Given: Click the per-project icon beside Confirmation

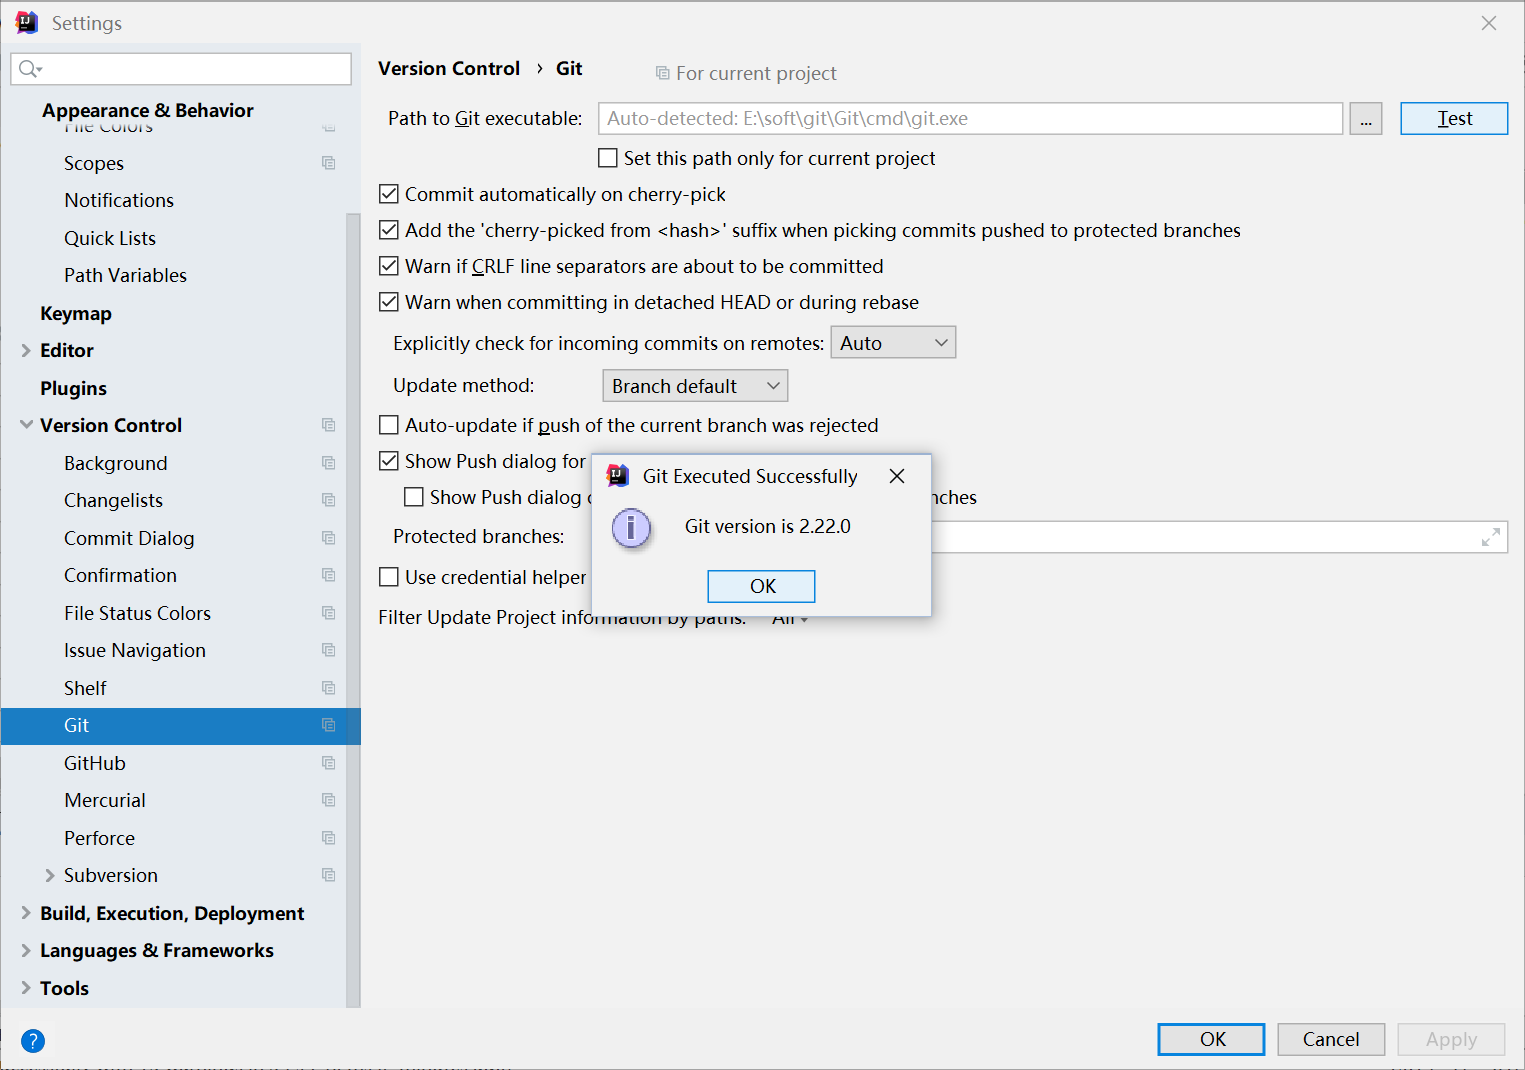Looking at the screenshot, I should coord(328,575).
